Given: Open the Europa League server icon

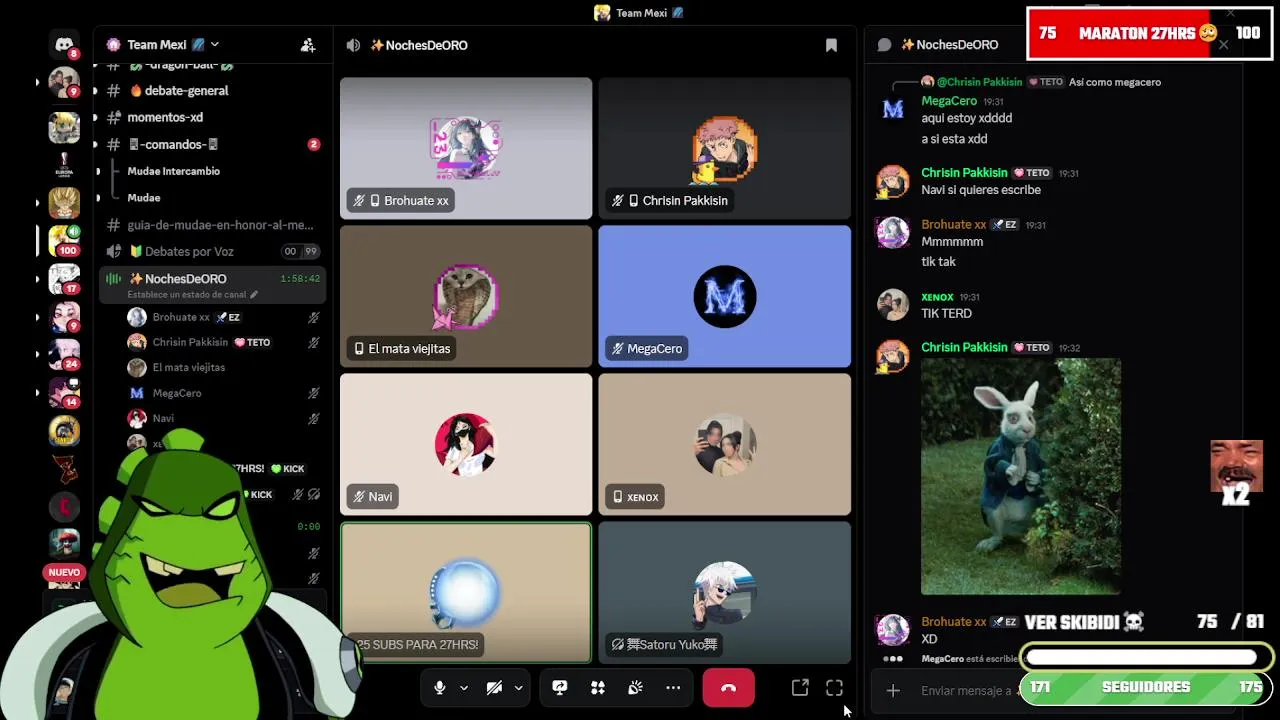Looking at the screenshot, I should click(x=64, y=165).
